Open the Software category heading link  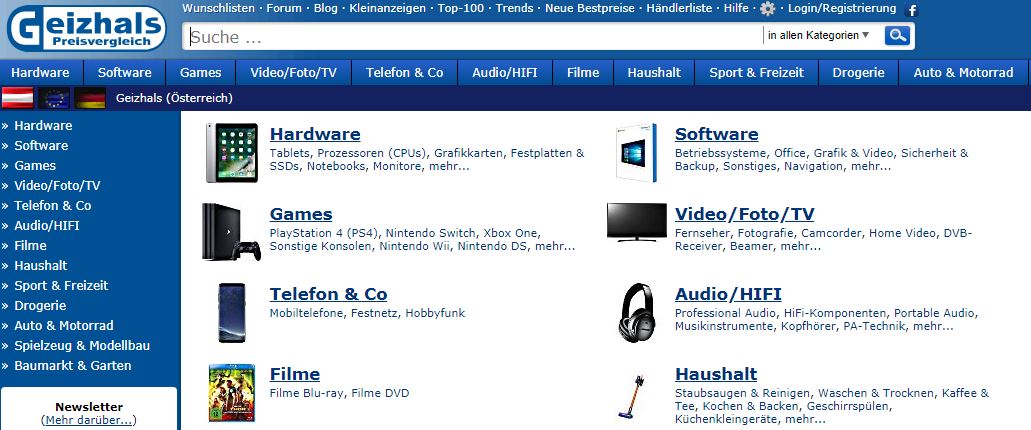tap(716, 134)
